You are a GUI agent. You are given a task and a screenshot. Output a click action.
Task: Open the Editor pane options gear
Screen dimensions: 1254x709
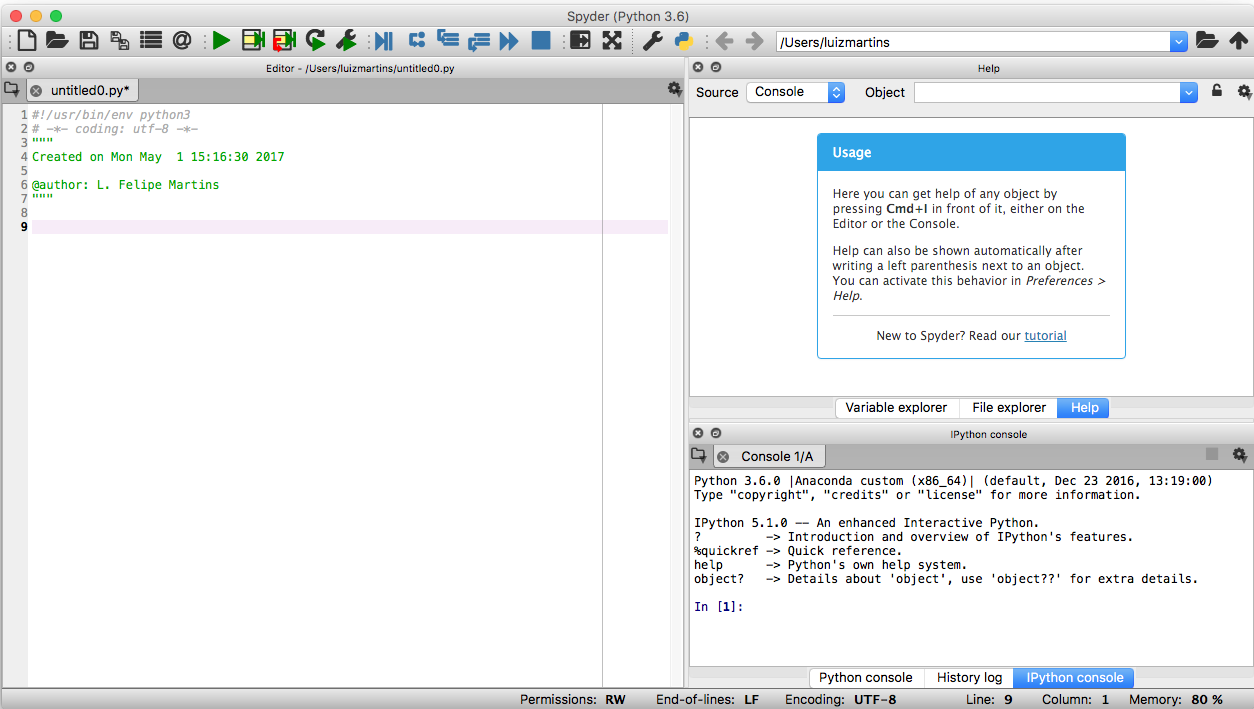pyautogui.click(x=674, y=89)
